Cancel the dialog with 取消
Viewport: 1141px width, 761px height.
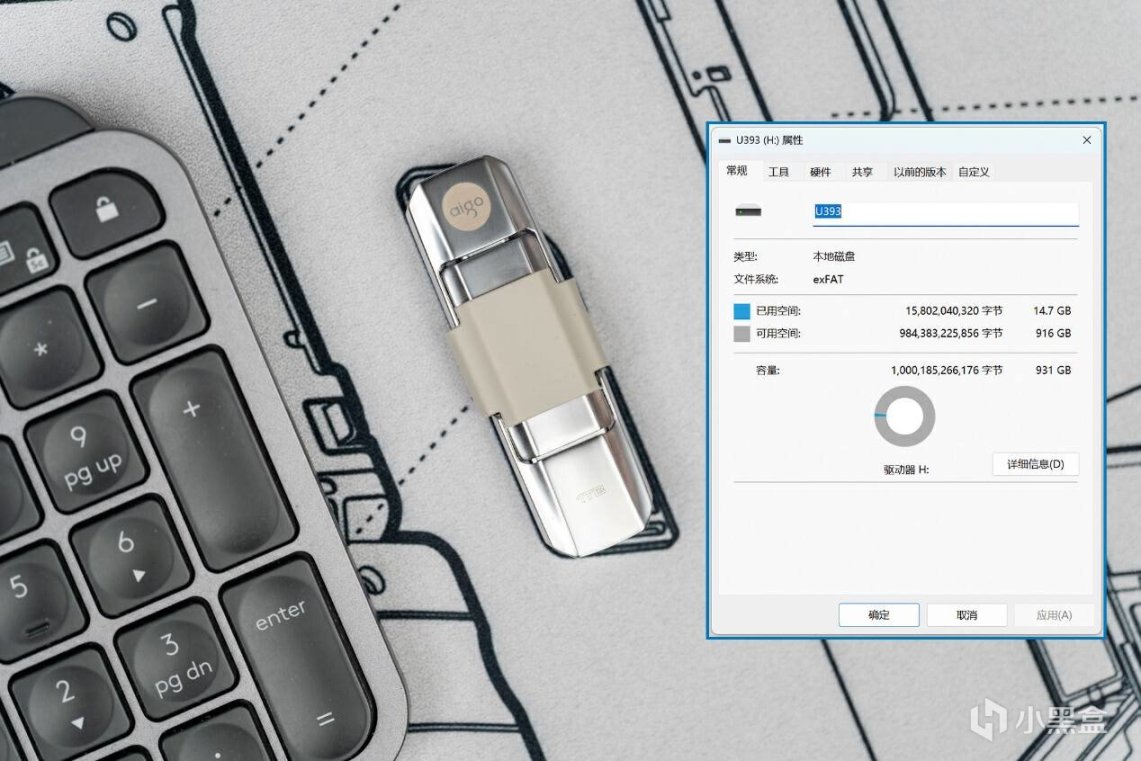(x=966, y=615)
